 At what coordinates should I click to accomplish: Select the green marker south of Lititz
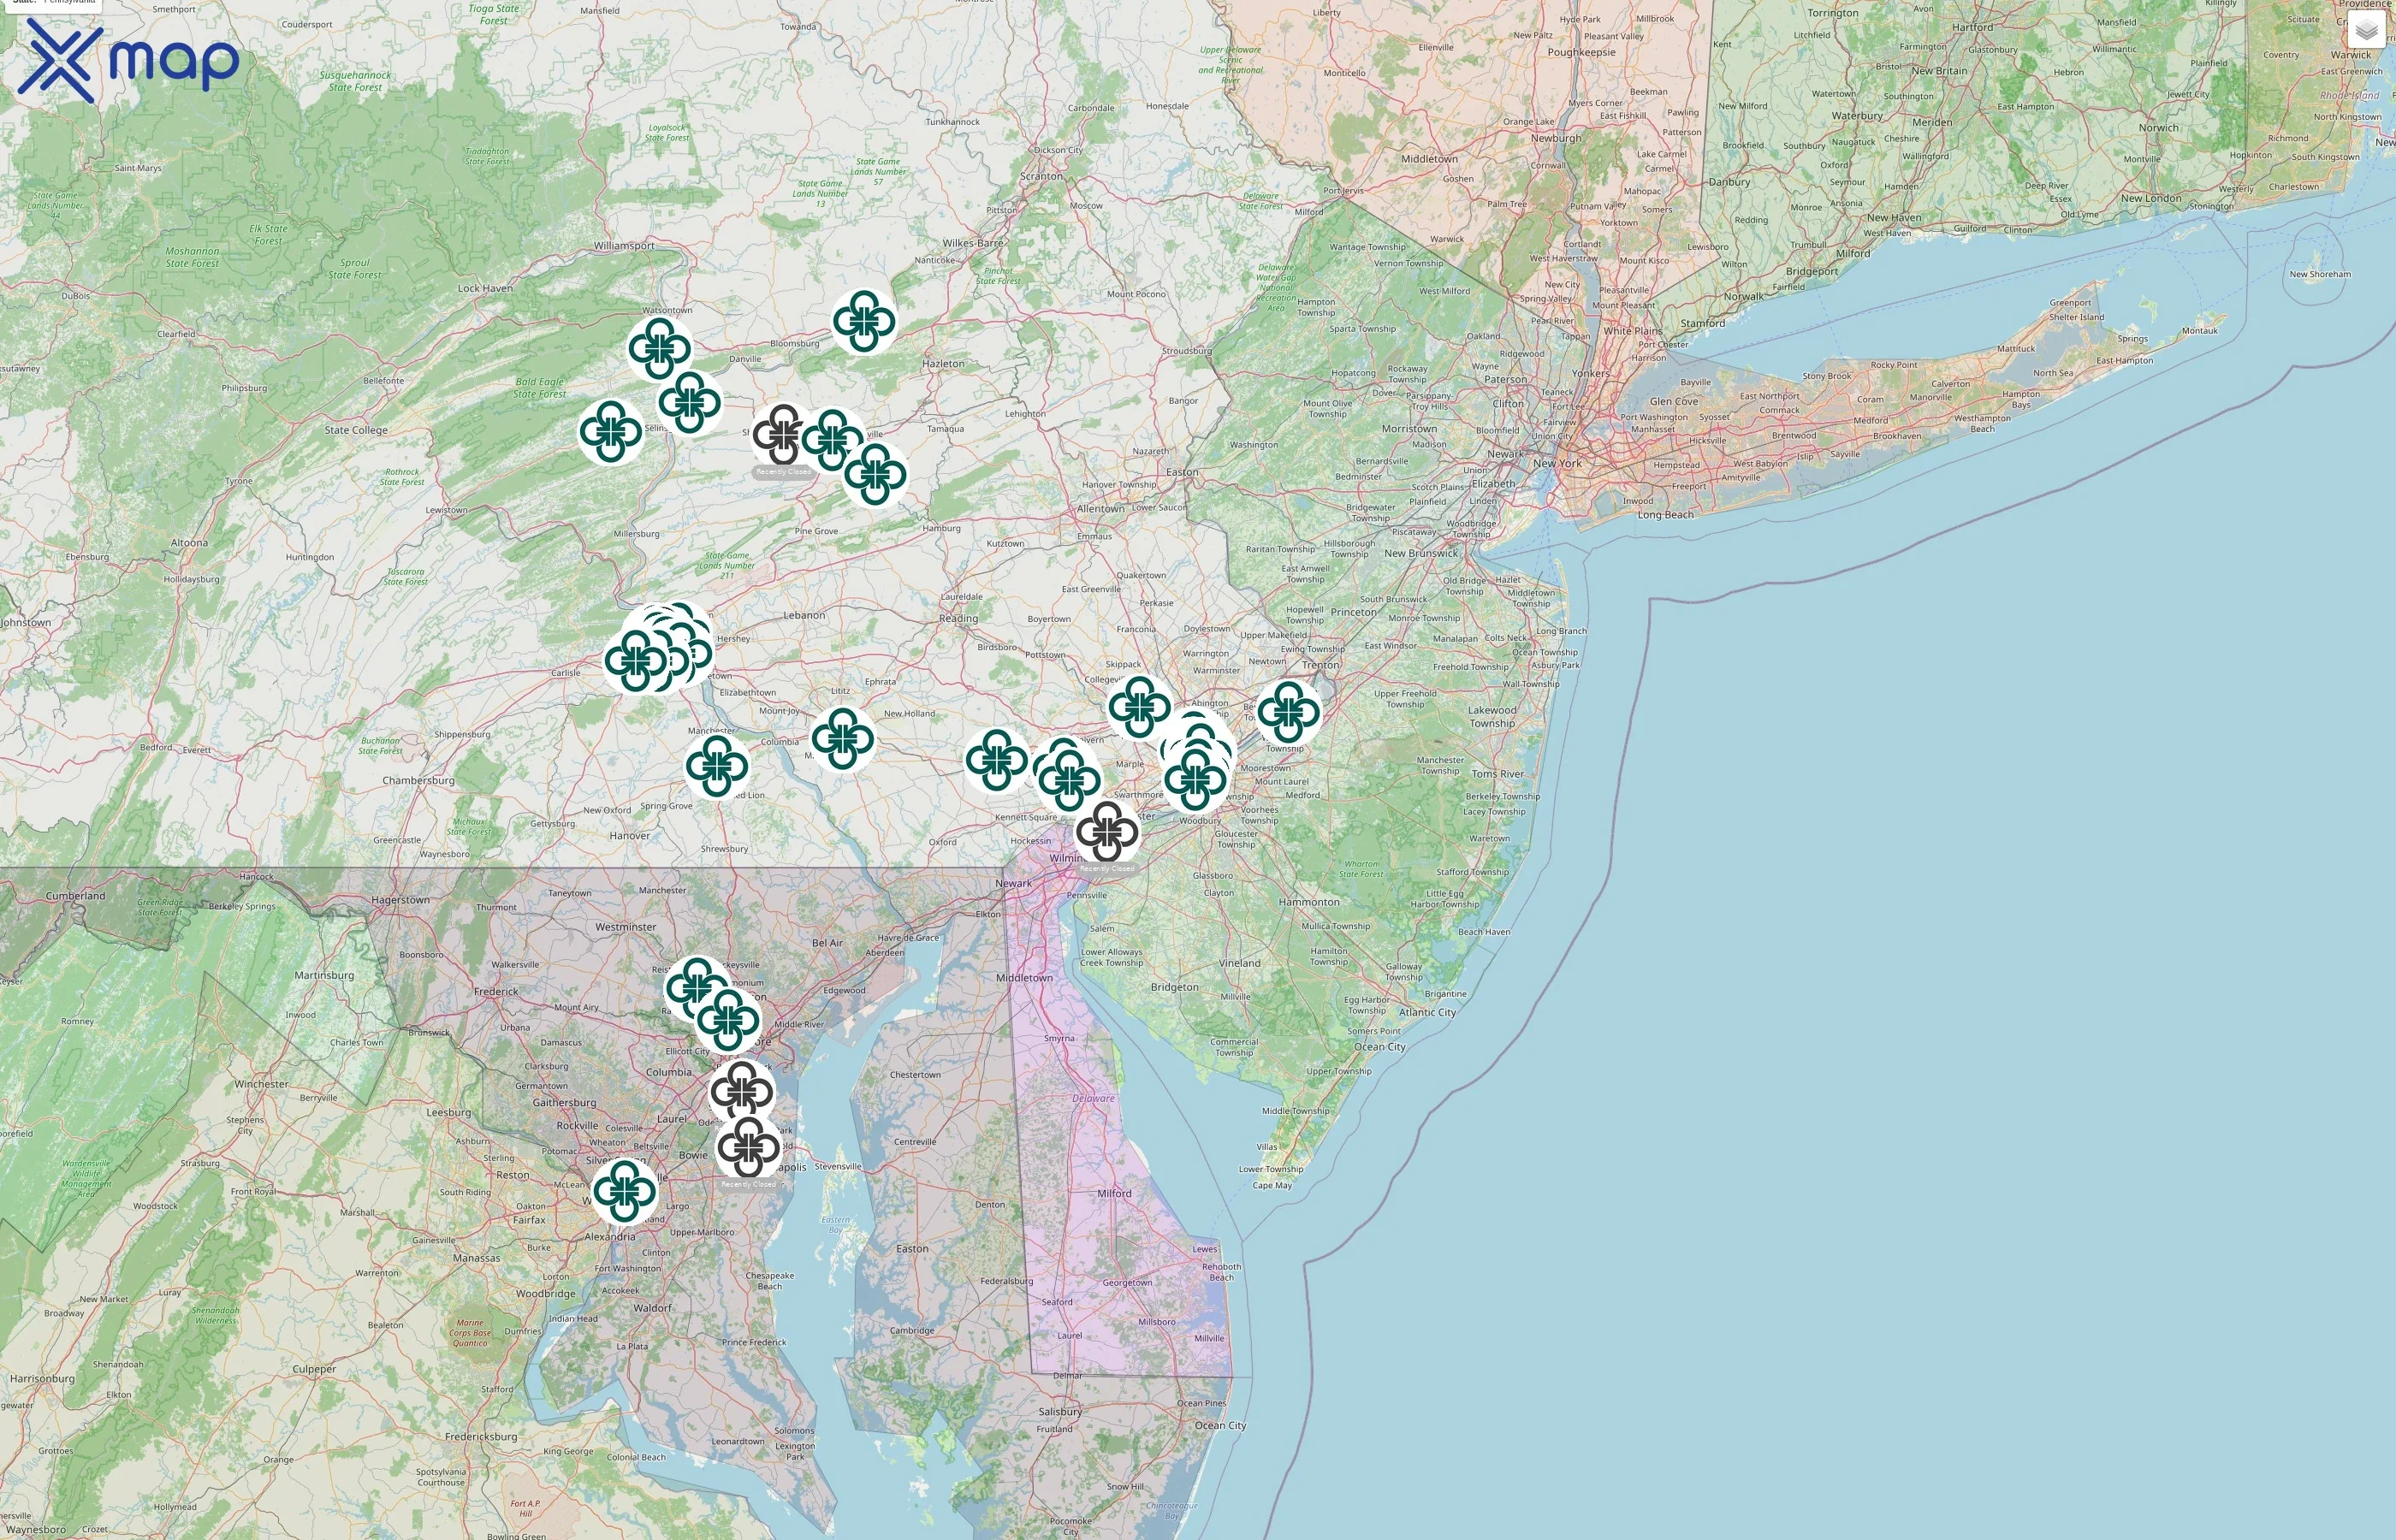(x=842, y=739)
